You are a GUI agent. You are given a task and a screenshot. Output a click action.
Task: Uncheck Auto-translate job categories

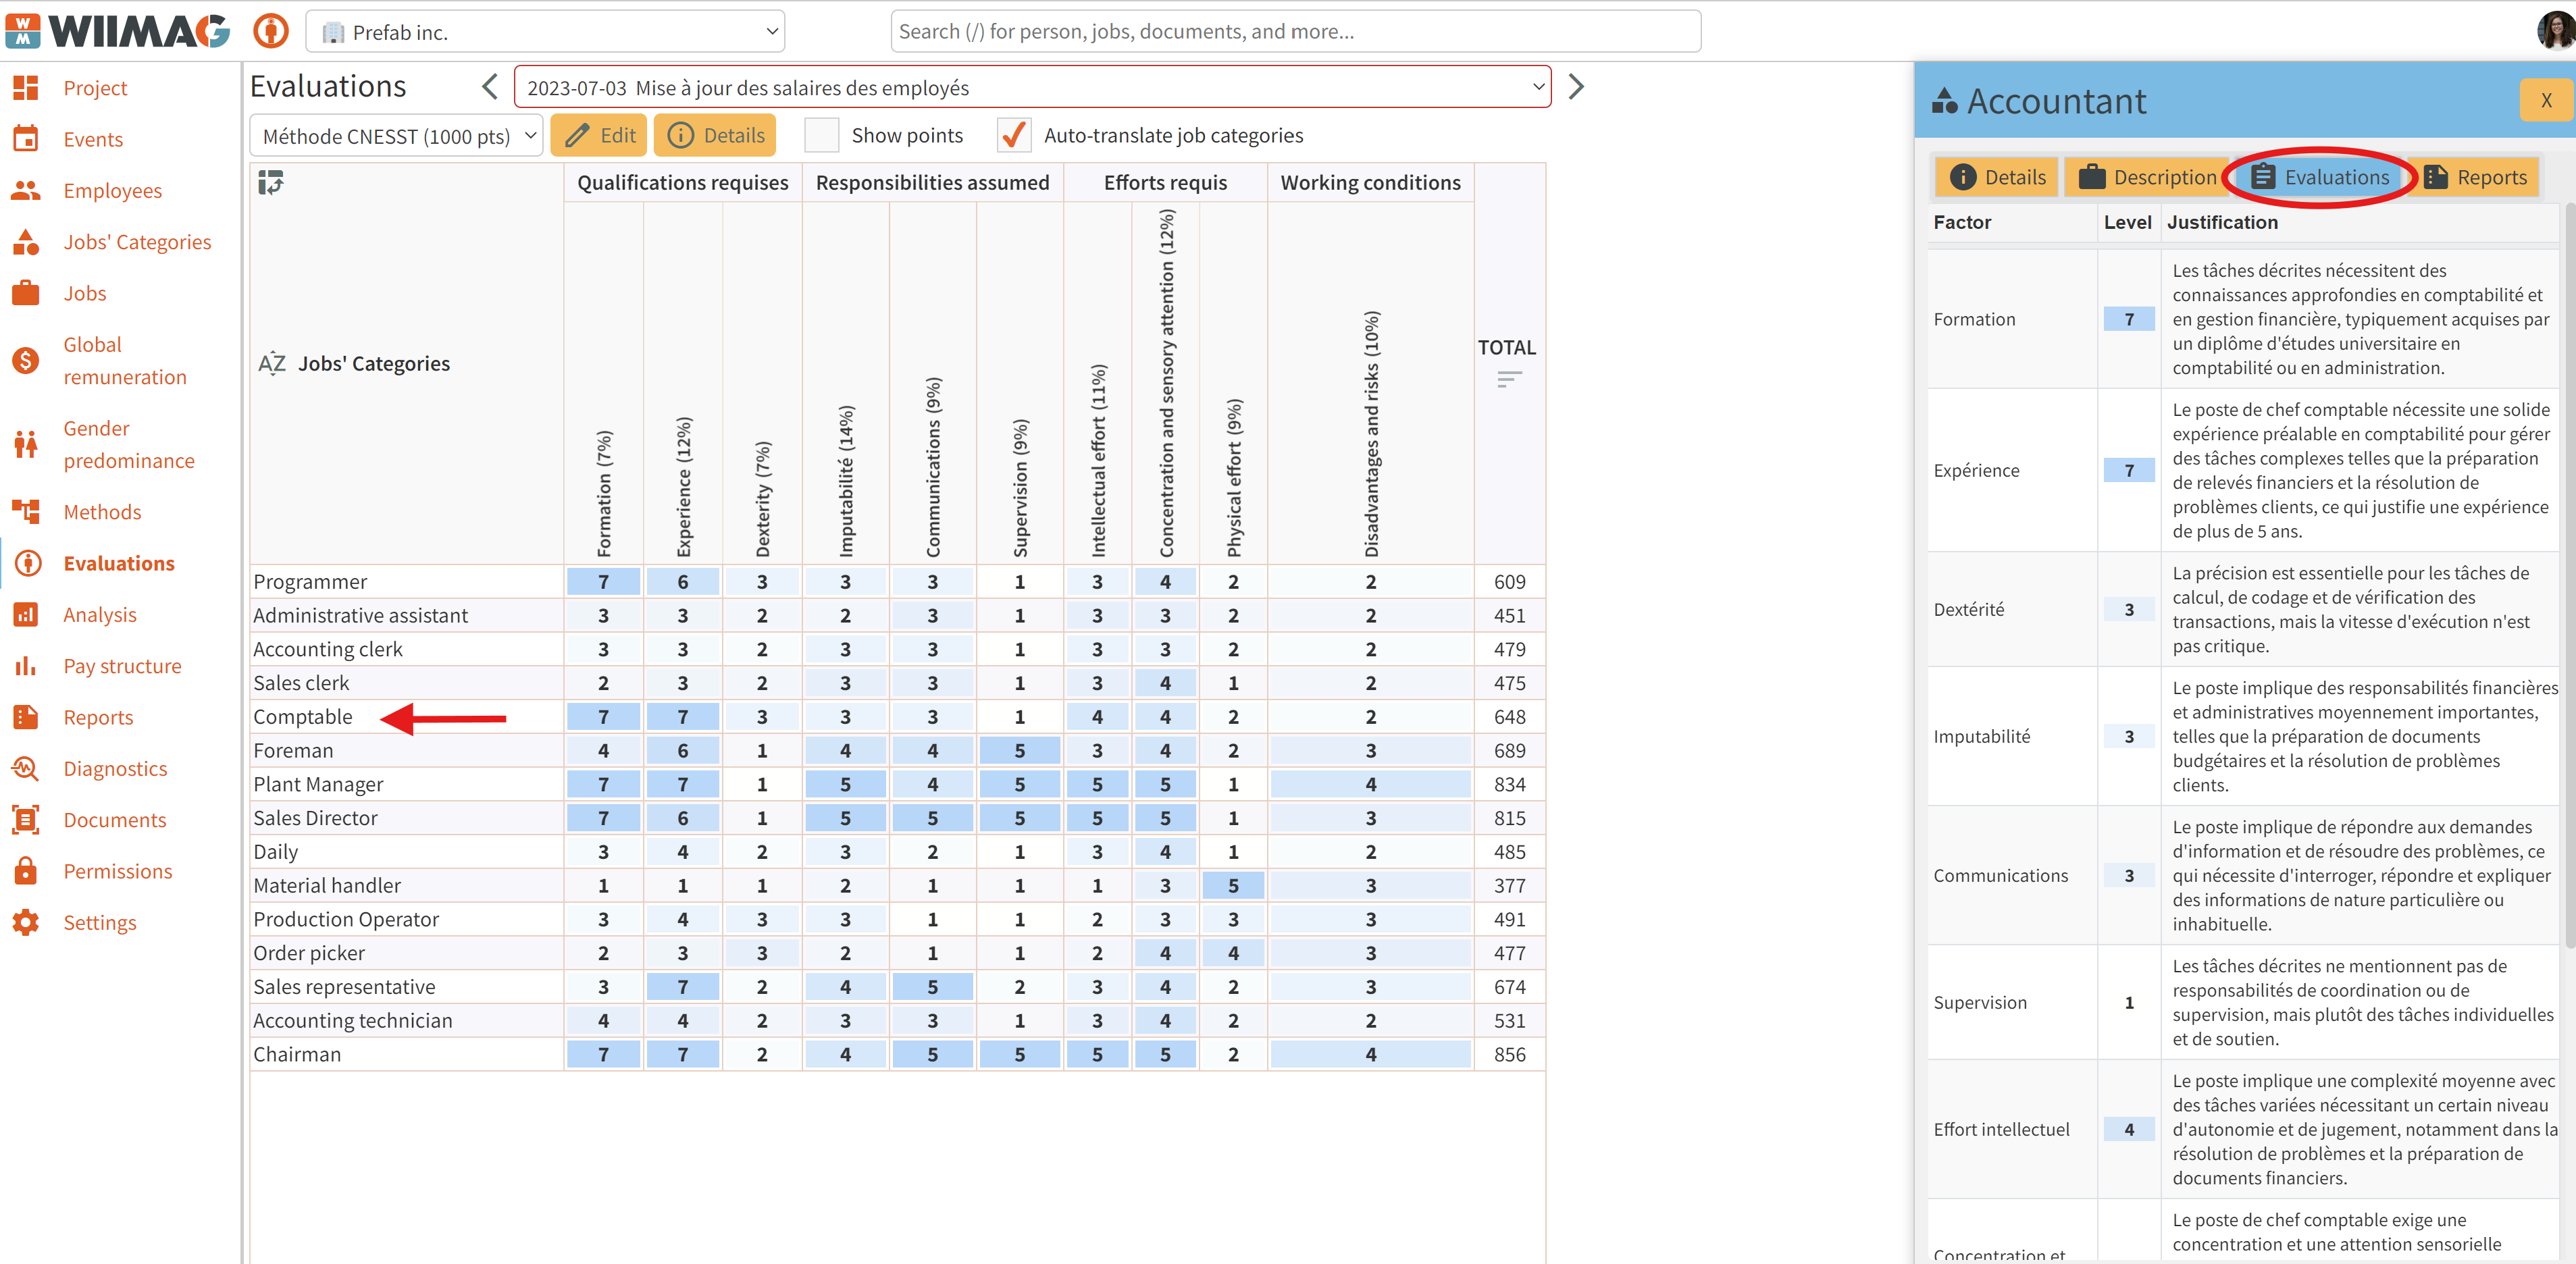pos(1014,135)
